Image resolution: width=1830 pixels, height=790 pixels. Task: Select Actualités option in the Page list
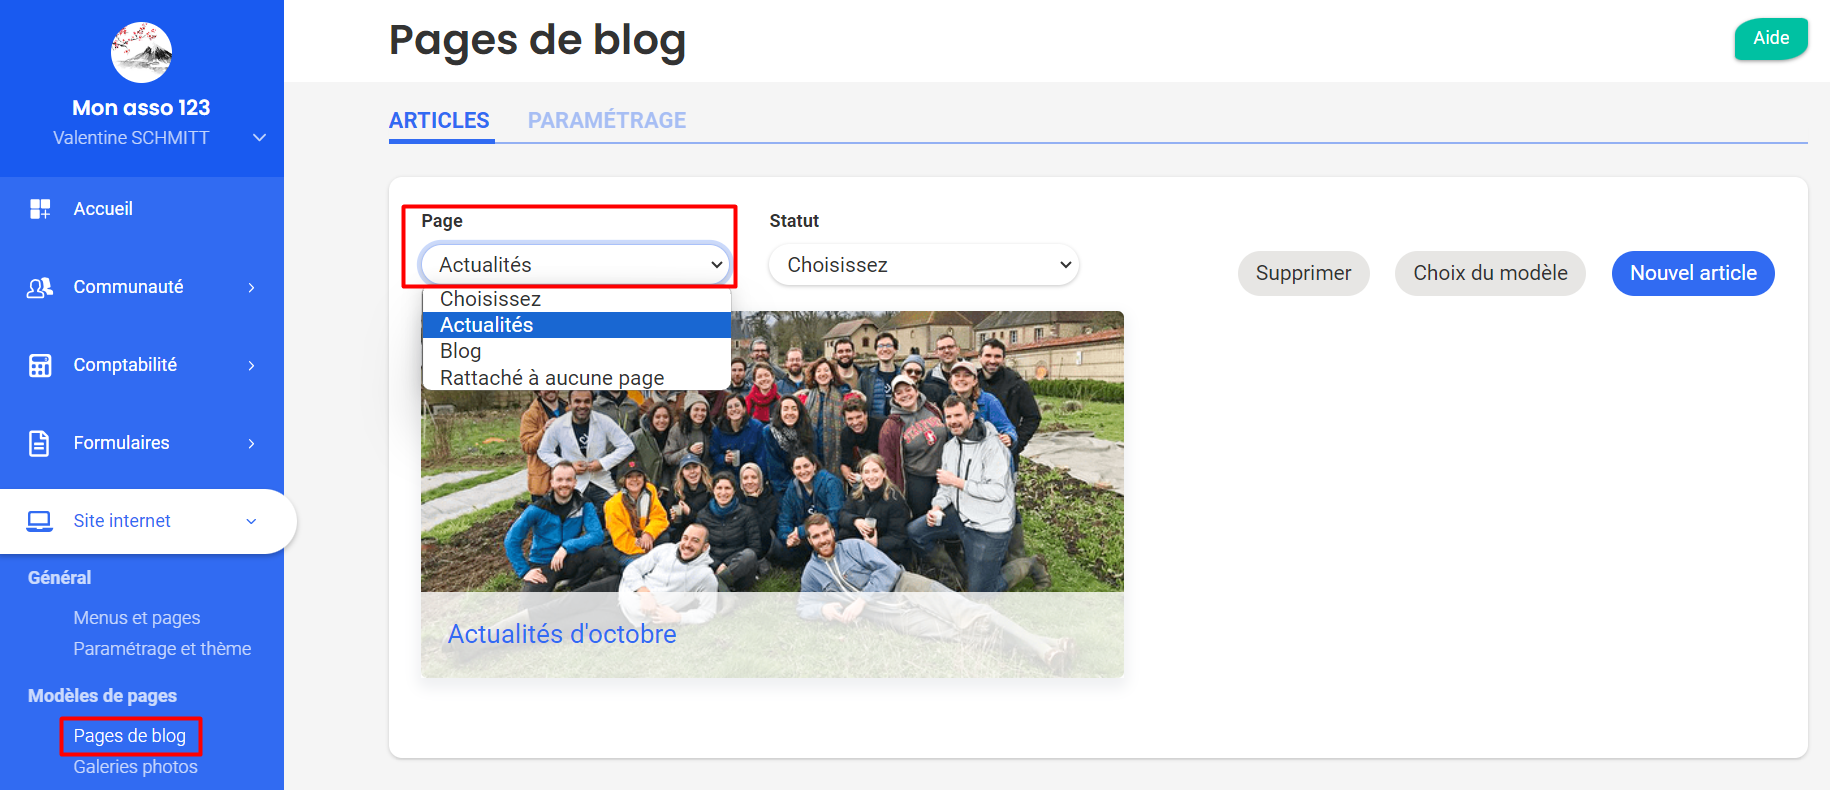pyautogui.click(x=577, y=325)
